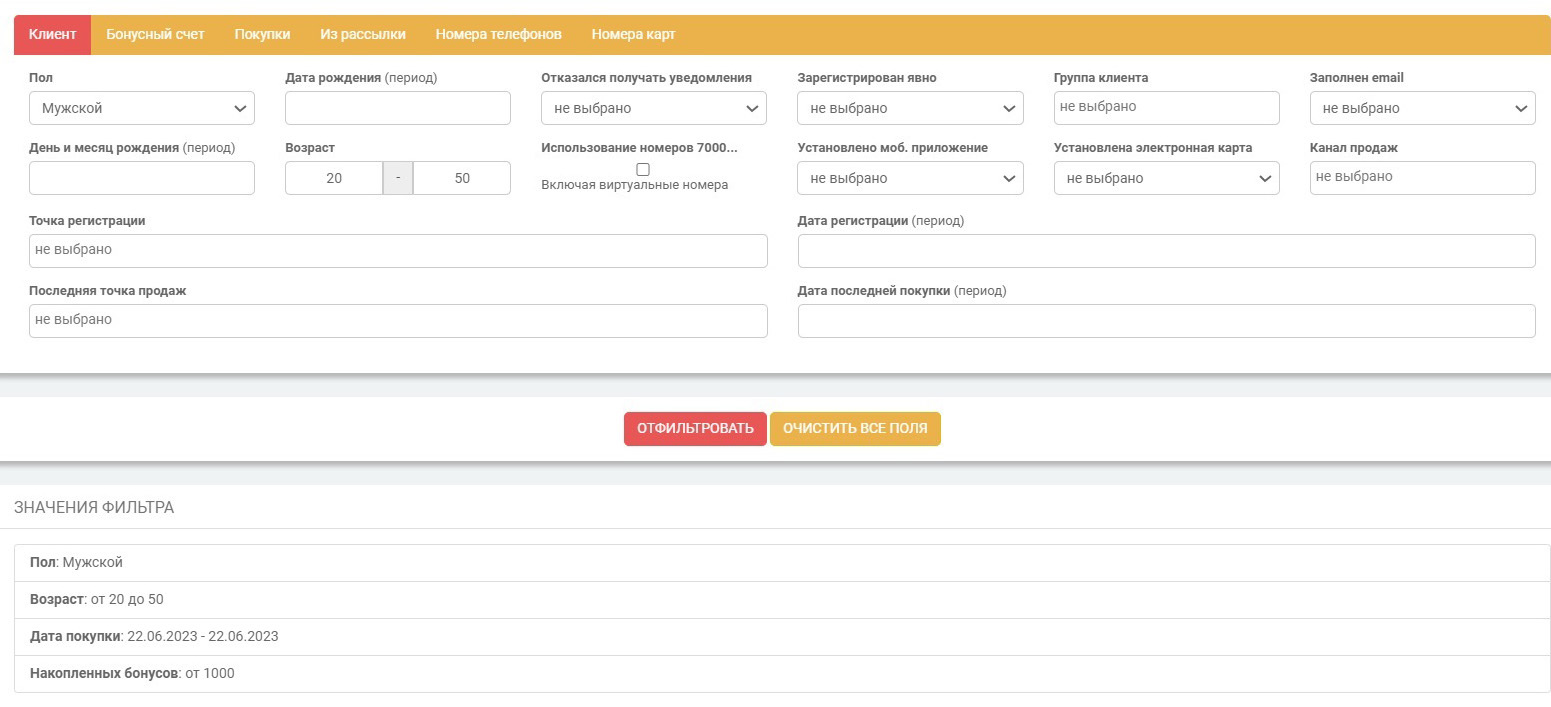The image size is (1551, 707).
Task: Select the Дата покупки 22.06.2023 row
Action: tap(782, 637)
